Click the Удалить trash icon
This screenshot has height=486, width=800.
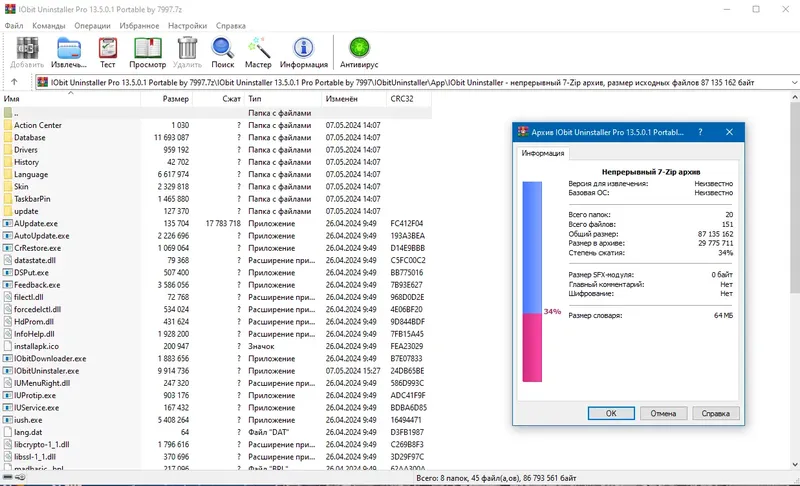click(187, 48)
